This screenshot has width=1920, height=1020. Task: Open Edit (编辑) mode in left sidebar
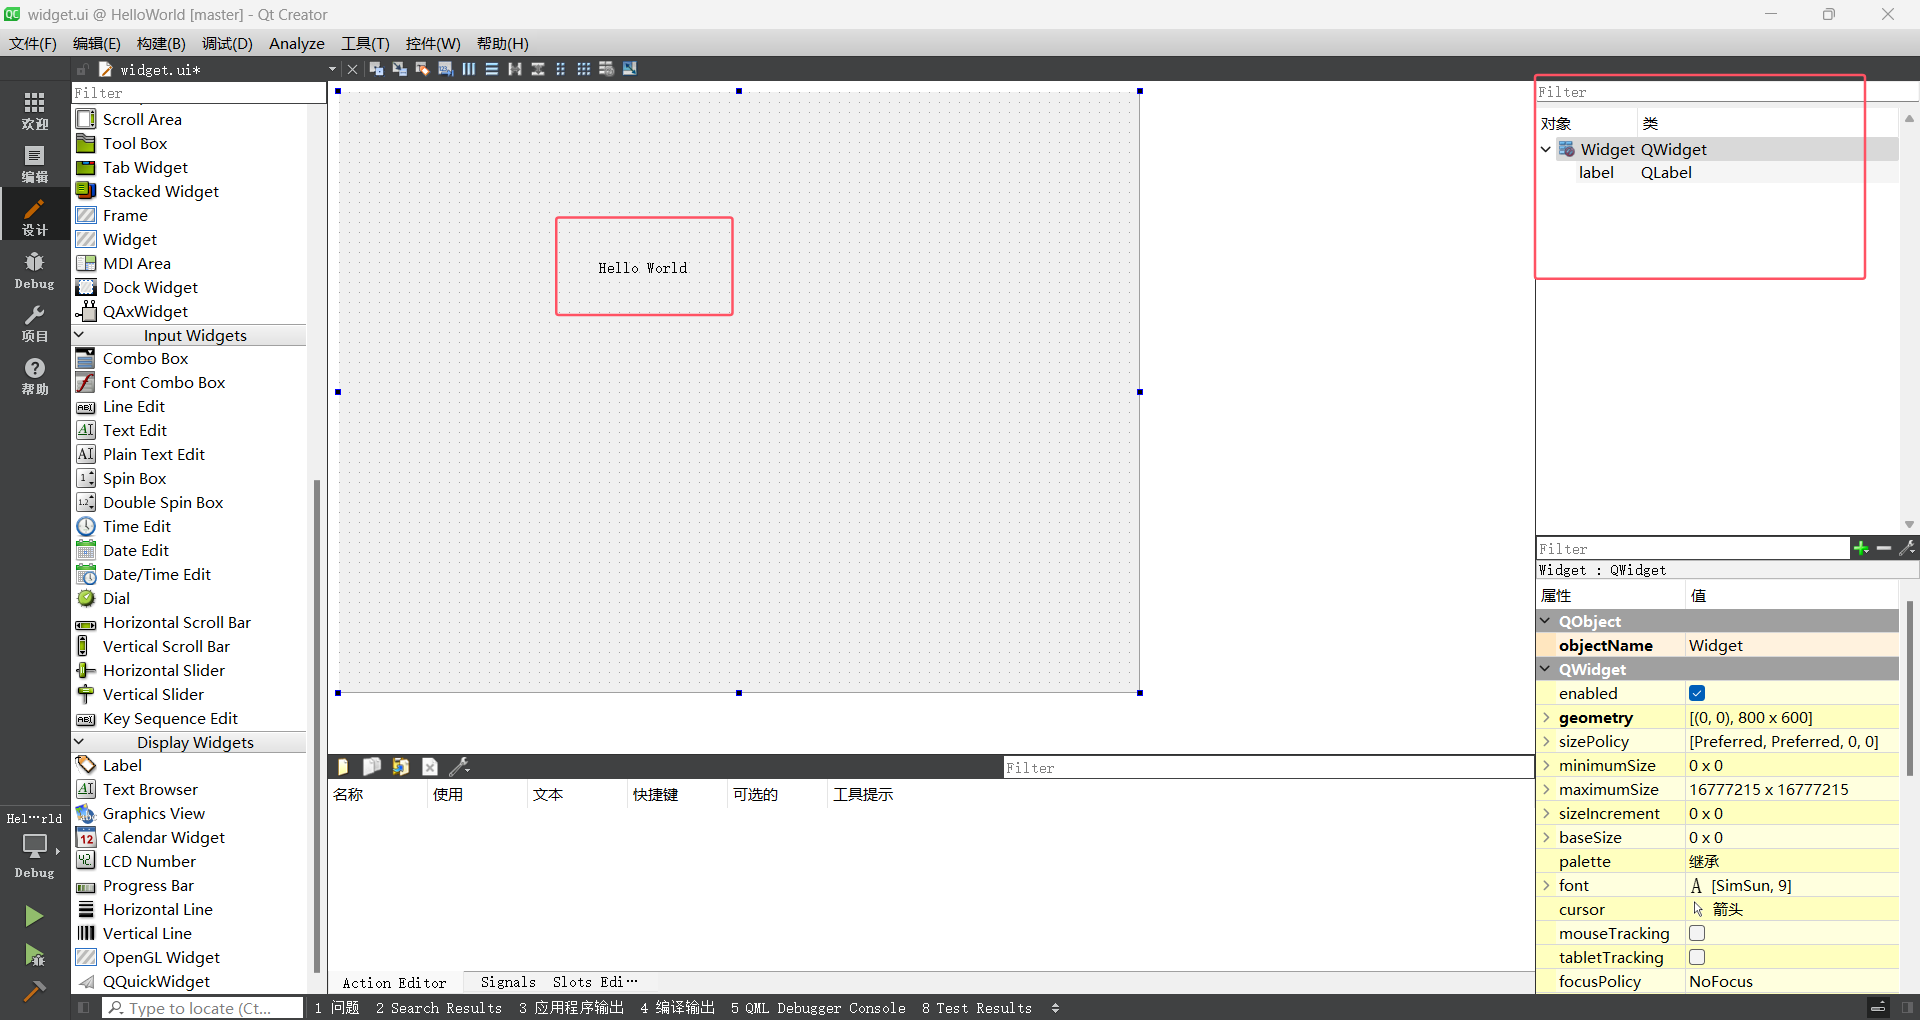35,163
